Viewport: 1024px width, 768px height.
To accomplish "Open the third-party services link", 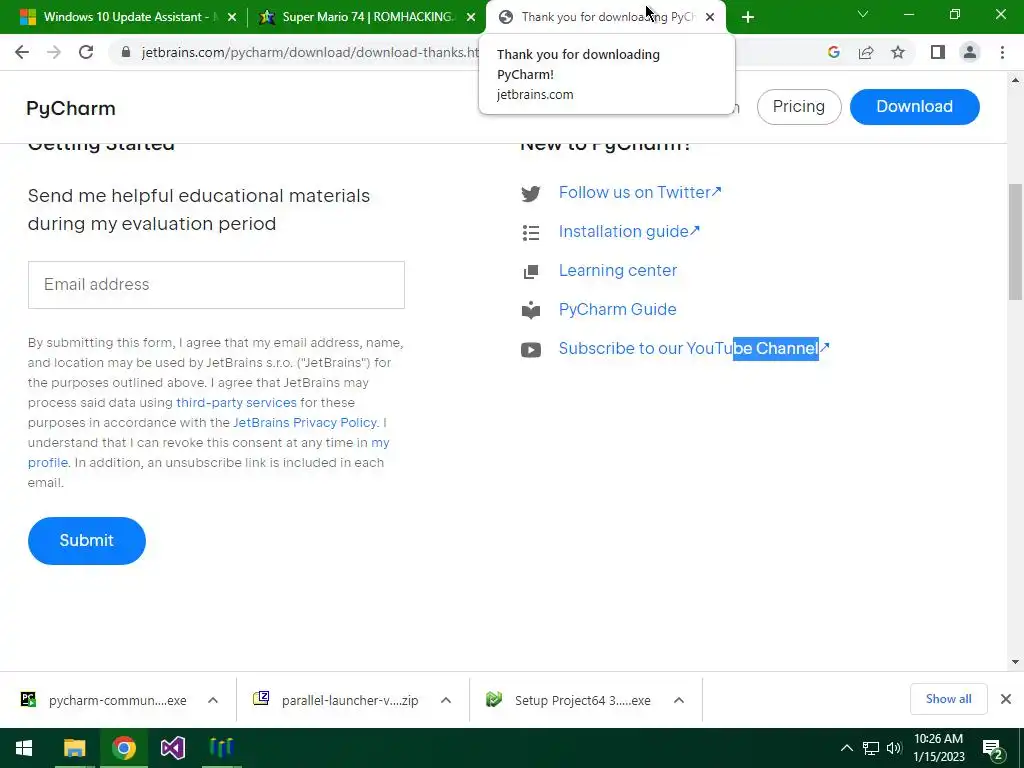I will (x=236, y=402).
